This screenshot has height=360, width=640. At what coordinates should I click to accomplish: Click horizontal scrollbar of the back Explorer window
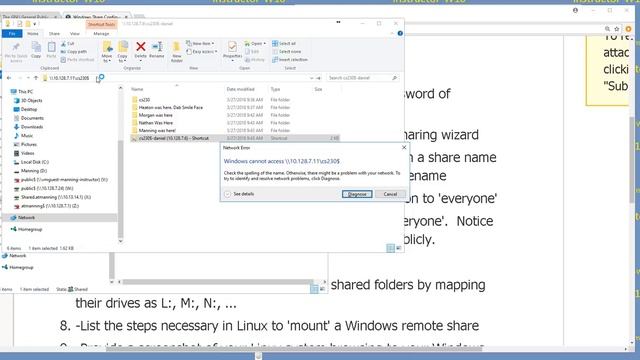click(218, 282)
